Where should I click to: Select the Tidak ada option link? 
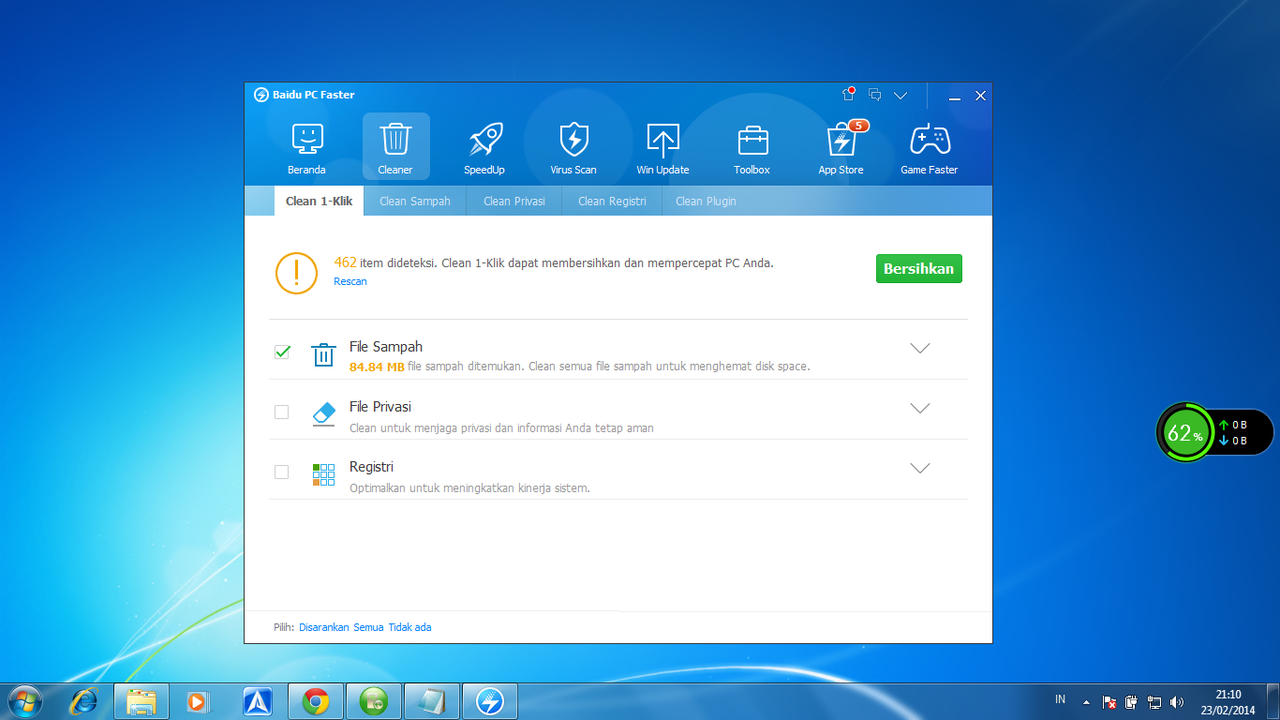coord(410,627)
